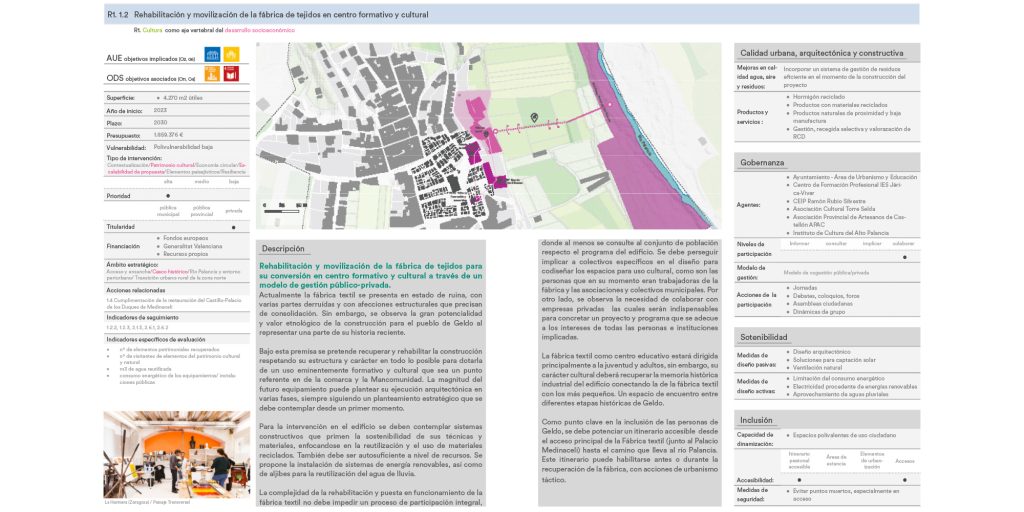
Task: Click the orange ODS goal icon
Action: click(x=210, y=73)
